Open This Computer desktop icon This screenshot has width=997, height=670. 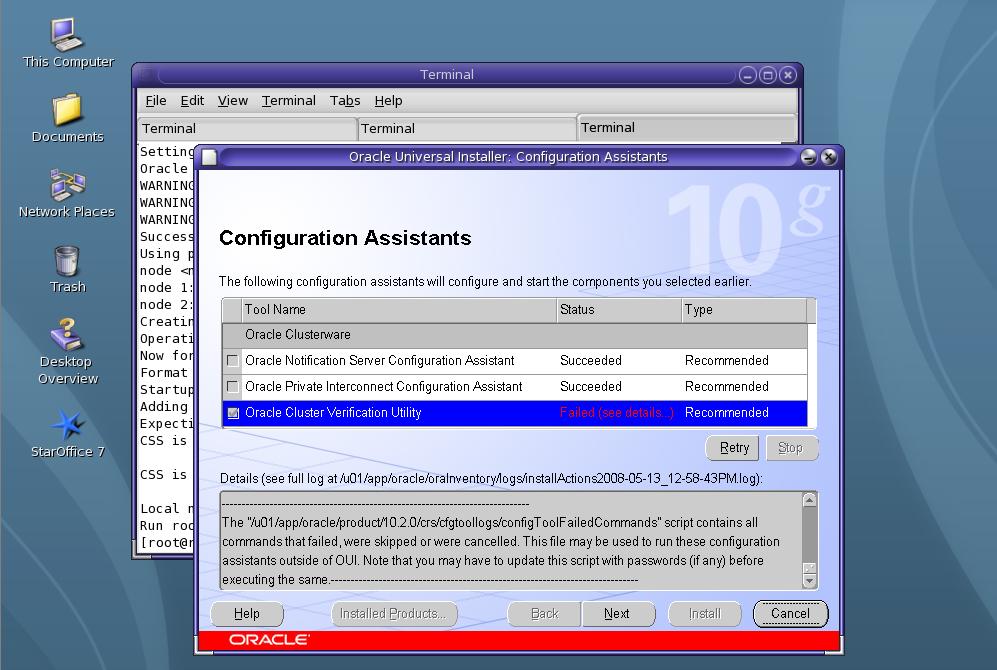tap(67, 43)
